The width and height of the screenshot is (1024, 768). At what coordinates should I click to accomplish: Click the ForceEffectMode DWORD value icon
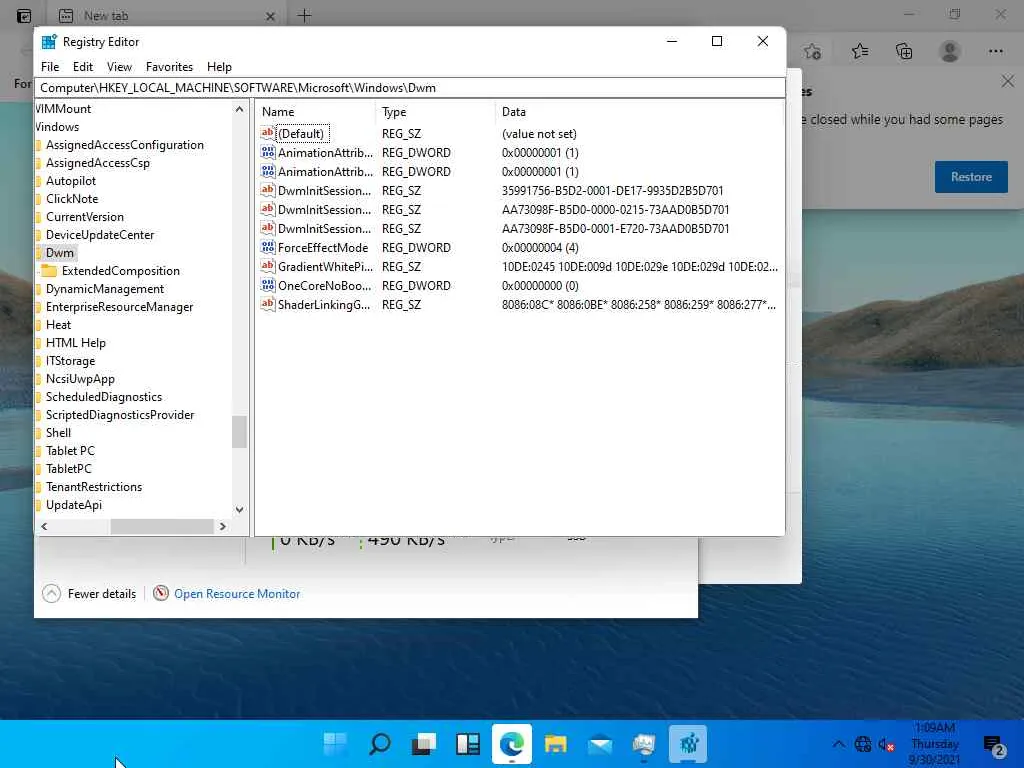coord(267,248)
